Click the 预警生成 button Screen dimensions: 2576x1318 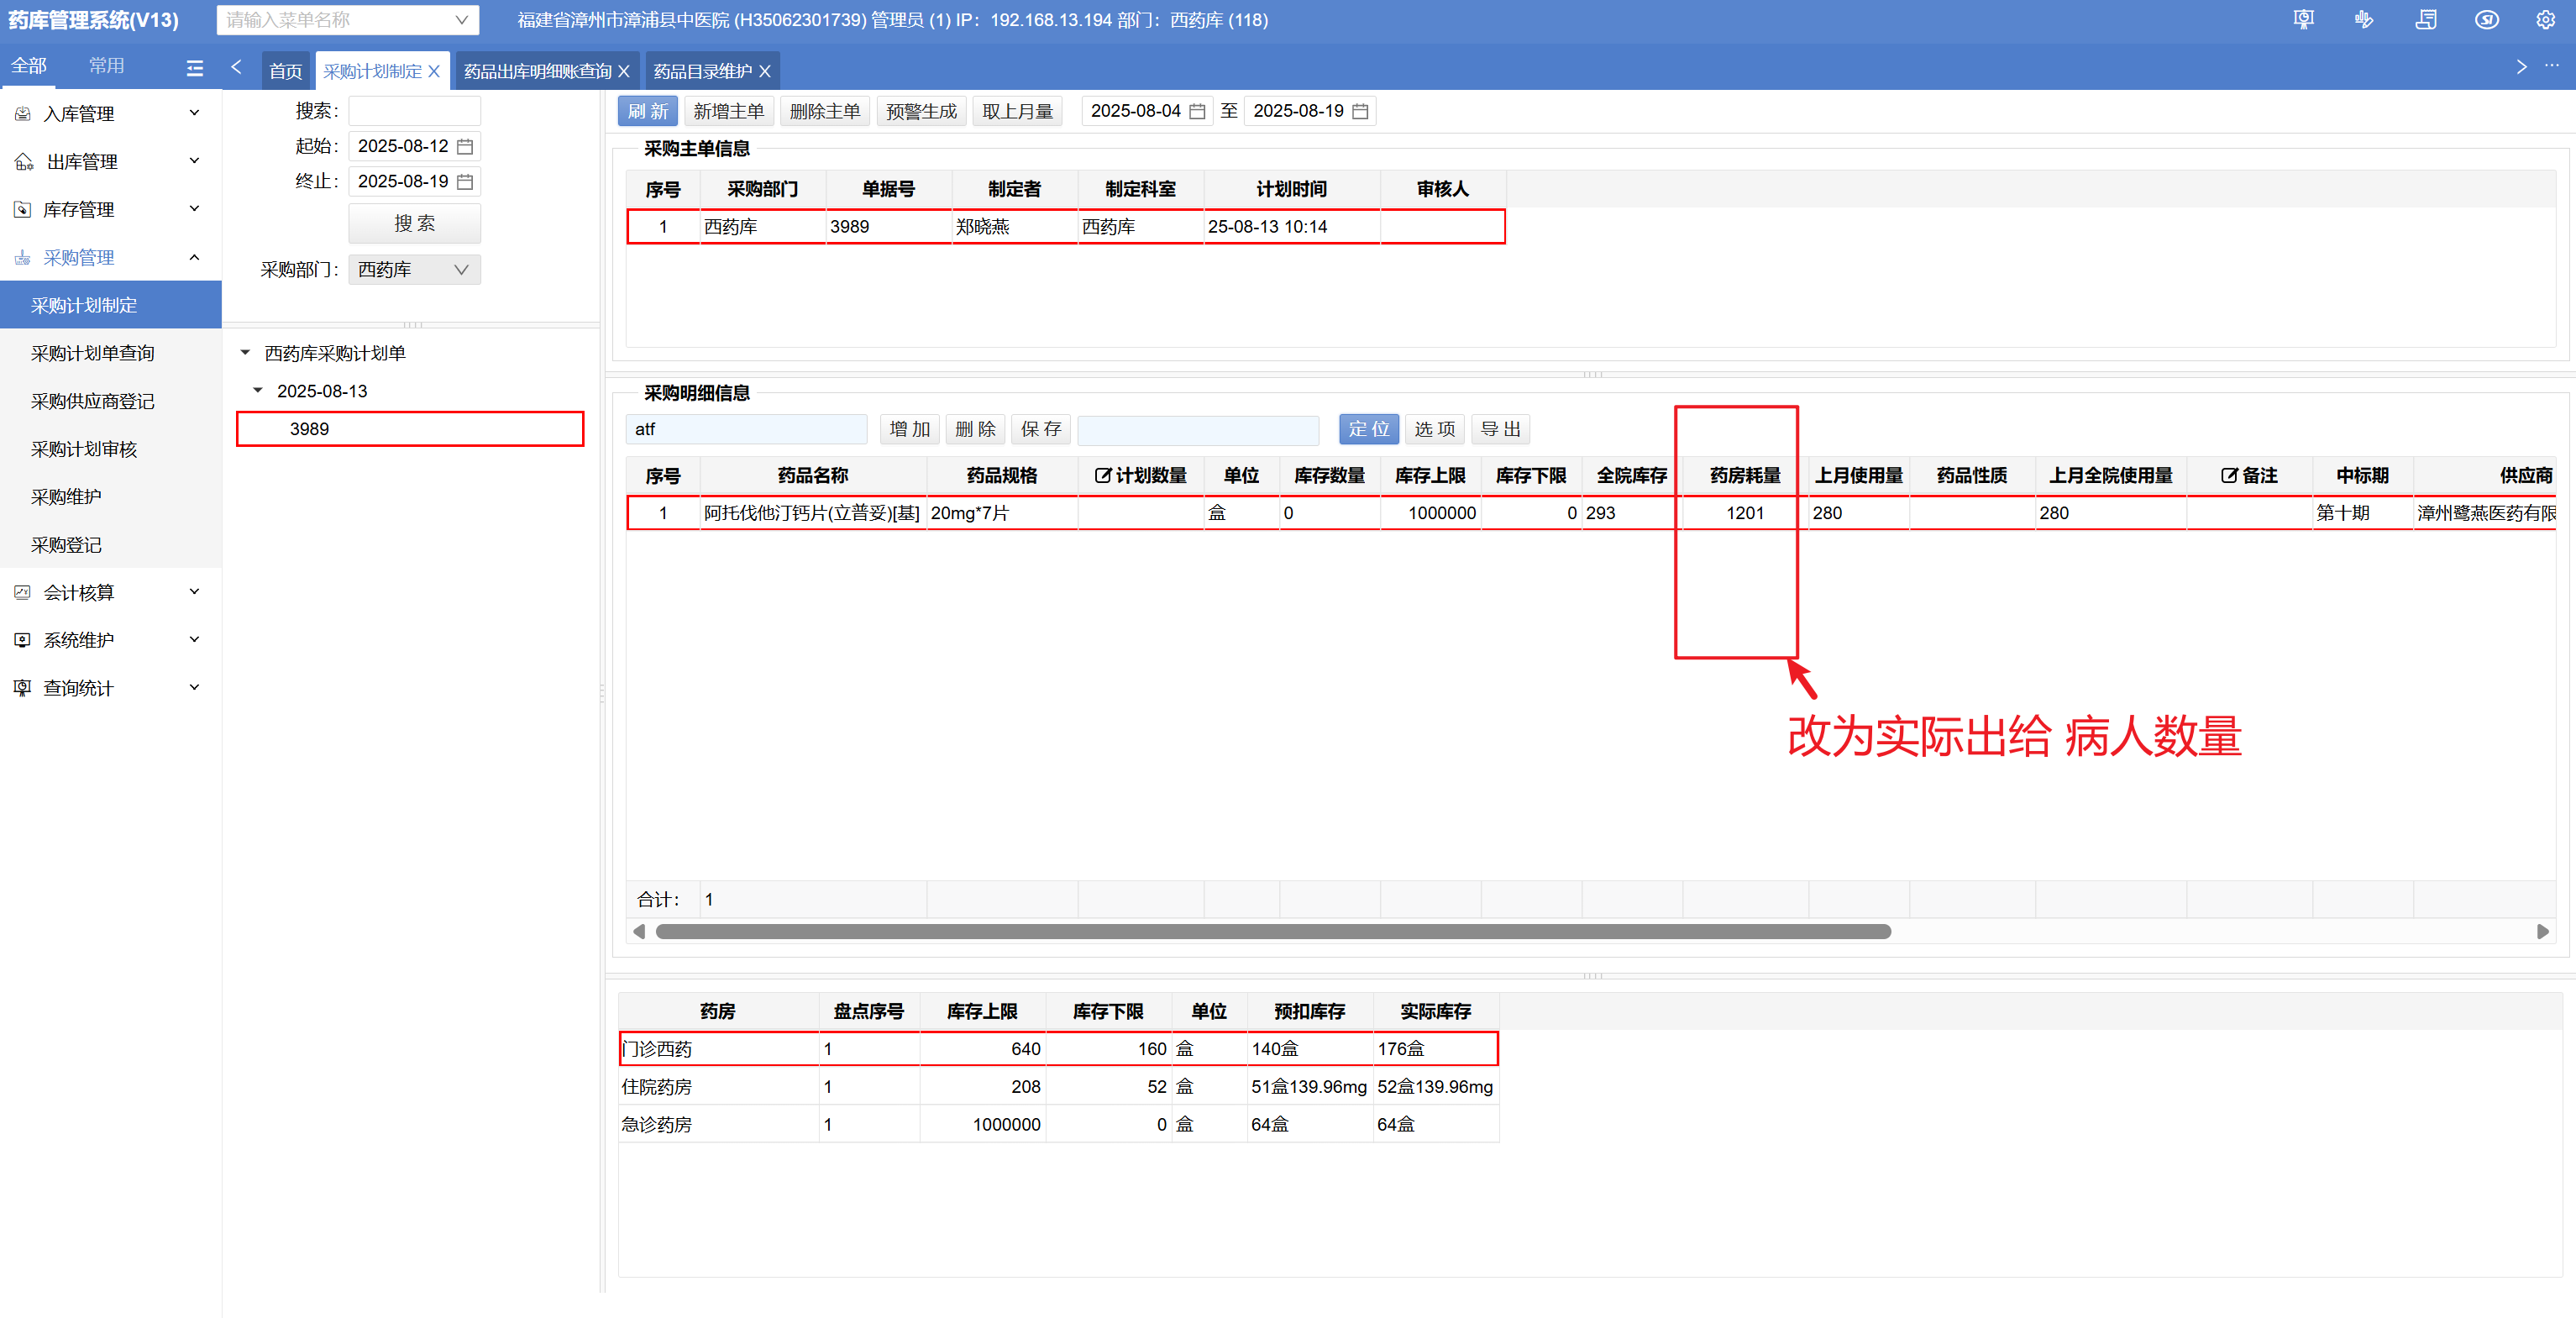(x=920, y=111)
